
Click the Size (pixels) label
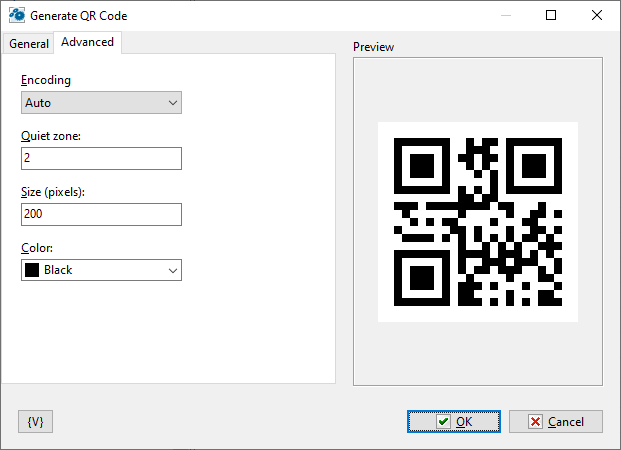point(53,192)
